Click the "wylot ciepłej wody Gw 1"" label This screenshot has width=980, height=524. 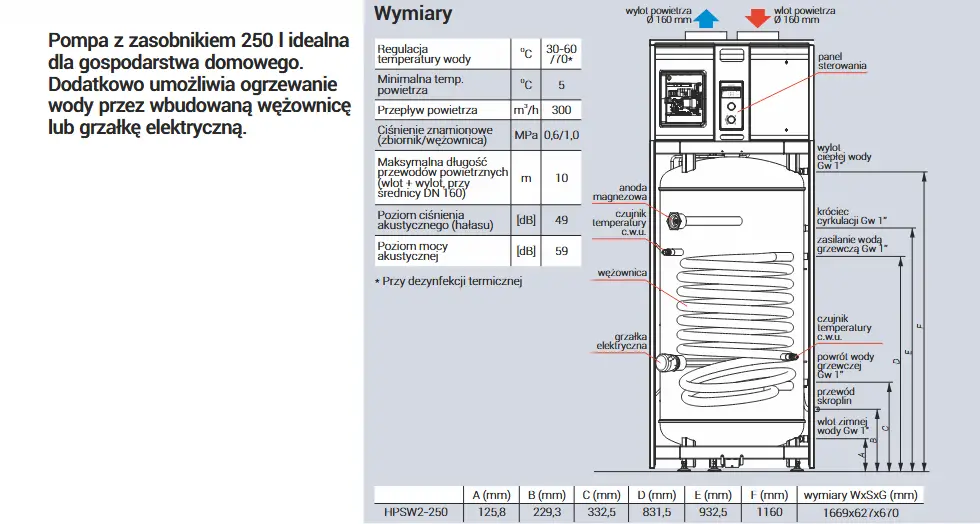pos(844,156)
